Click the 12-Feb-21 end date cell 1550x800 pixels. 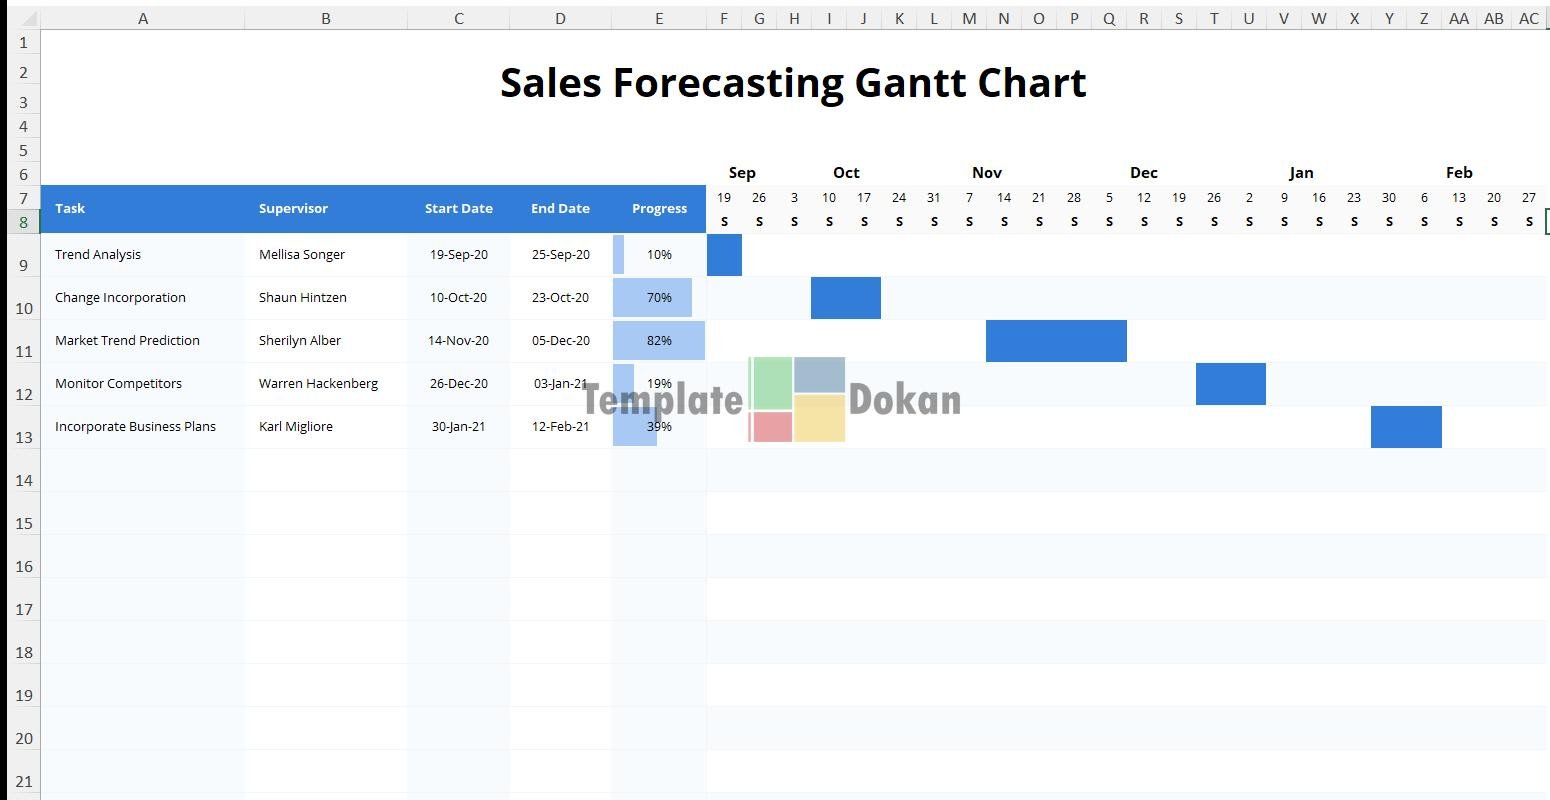coord(560,426)
